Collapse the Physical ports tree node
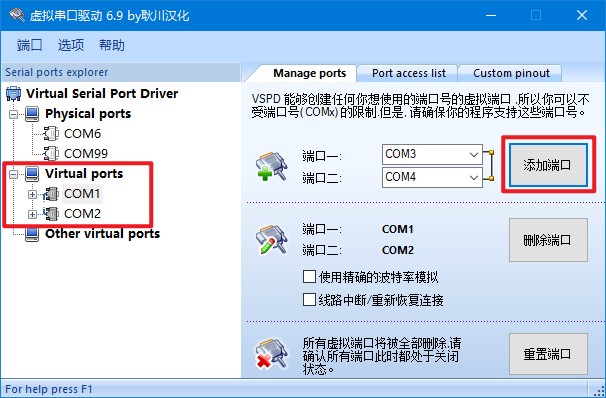 tap(14, 114)
